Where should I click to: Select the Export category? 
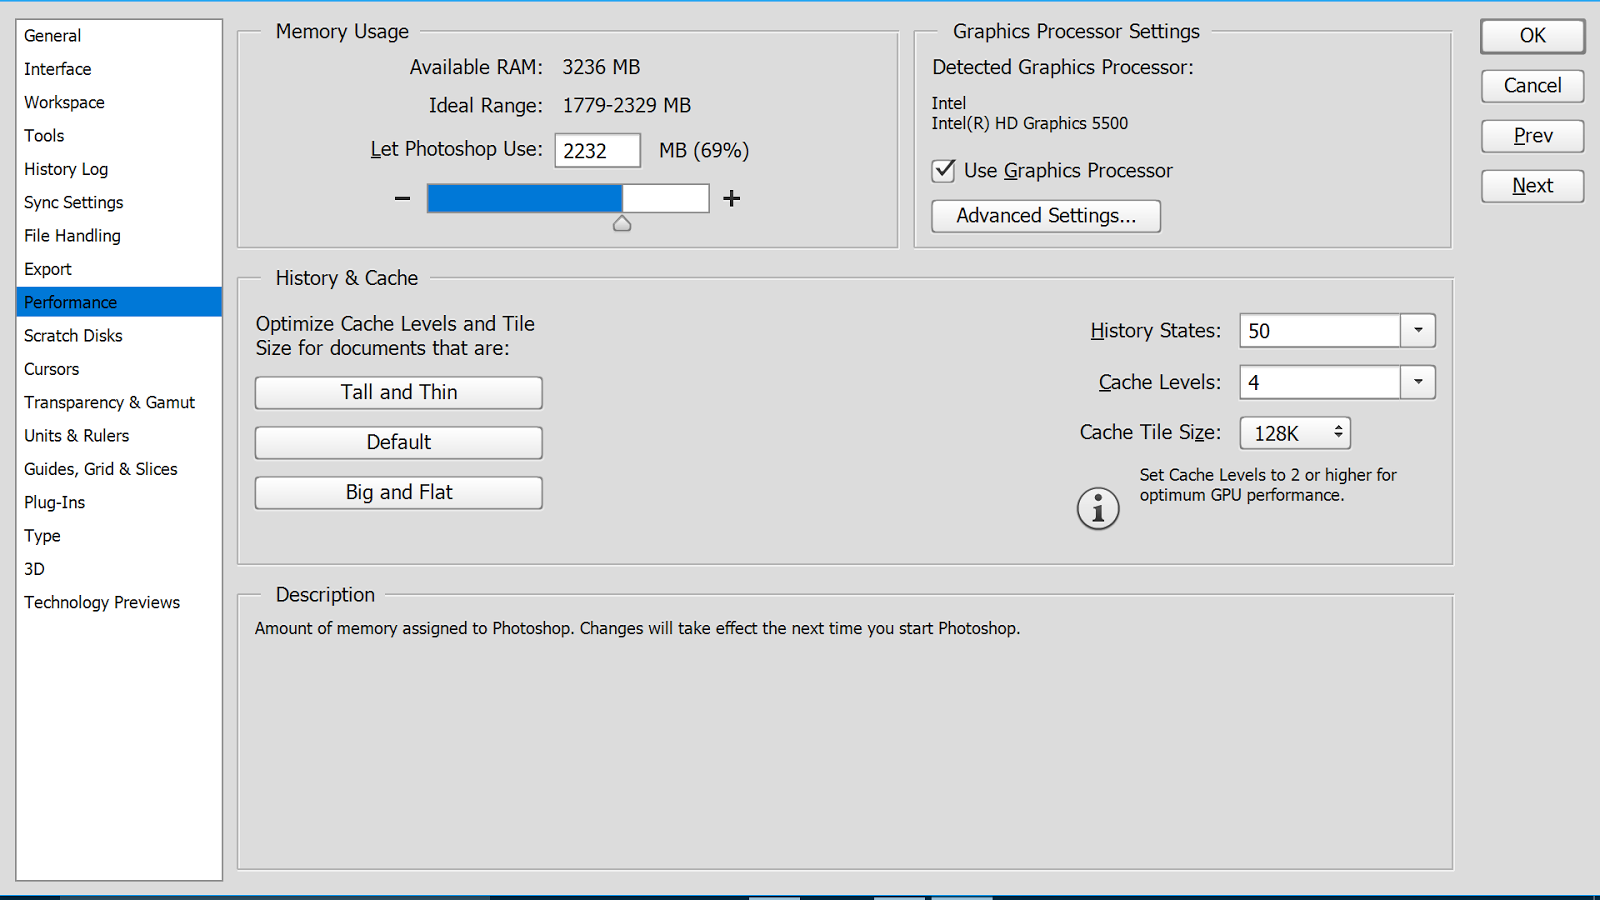119,269
